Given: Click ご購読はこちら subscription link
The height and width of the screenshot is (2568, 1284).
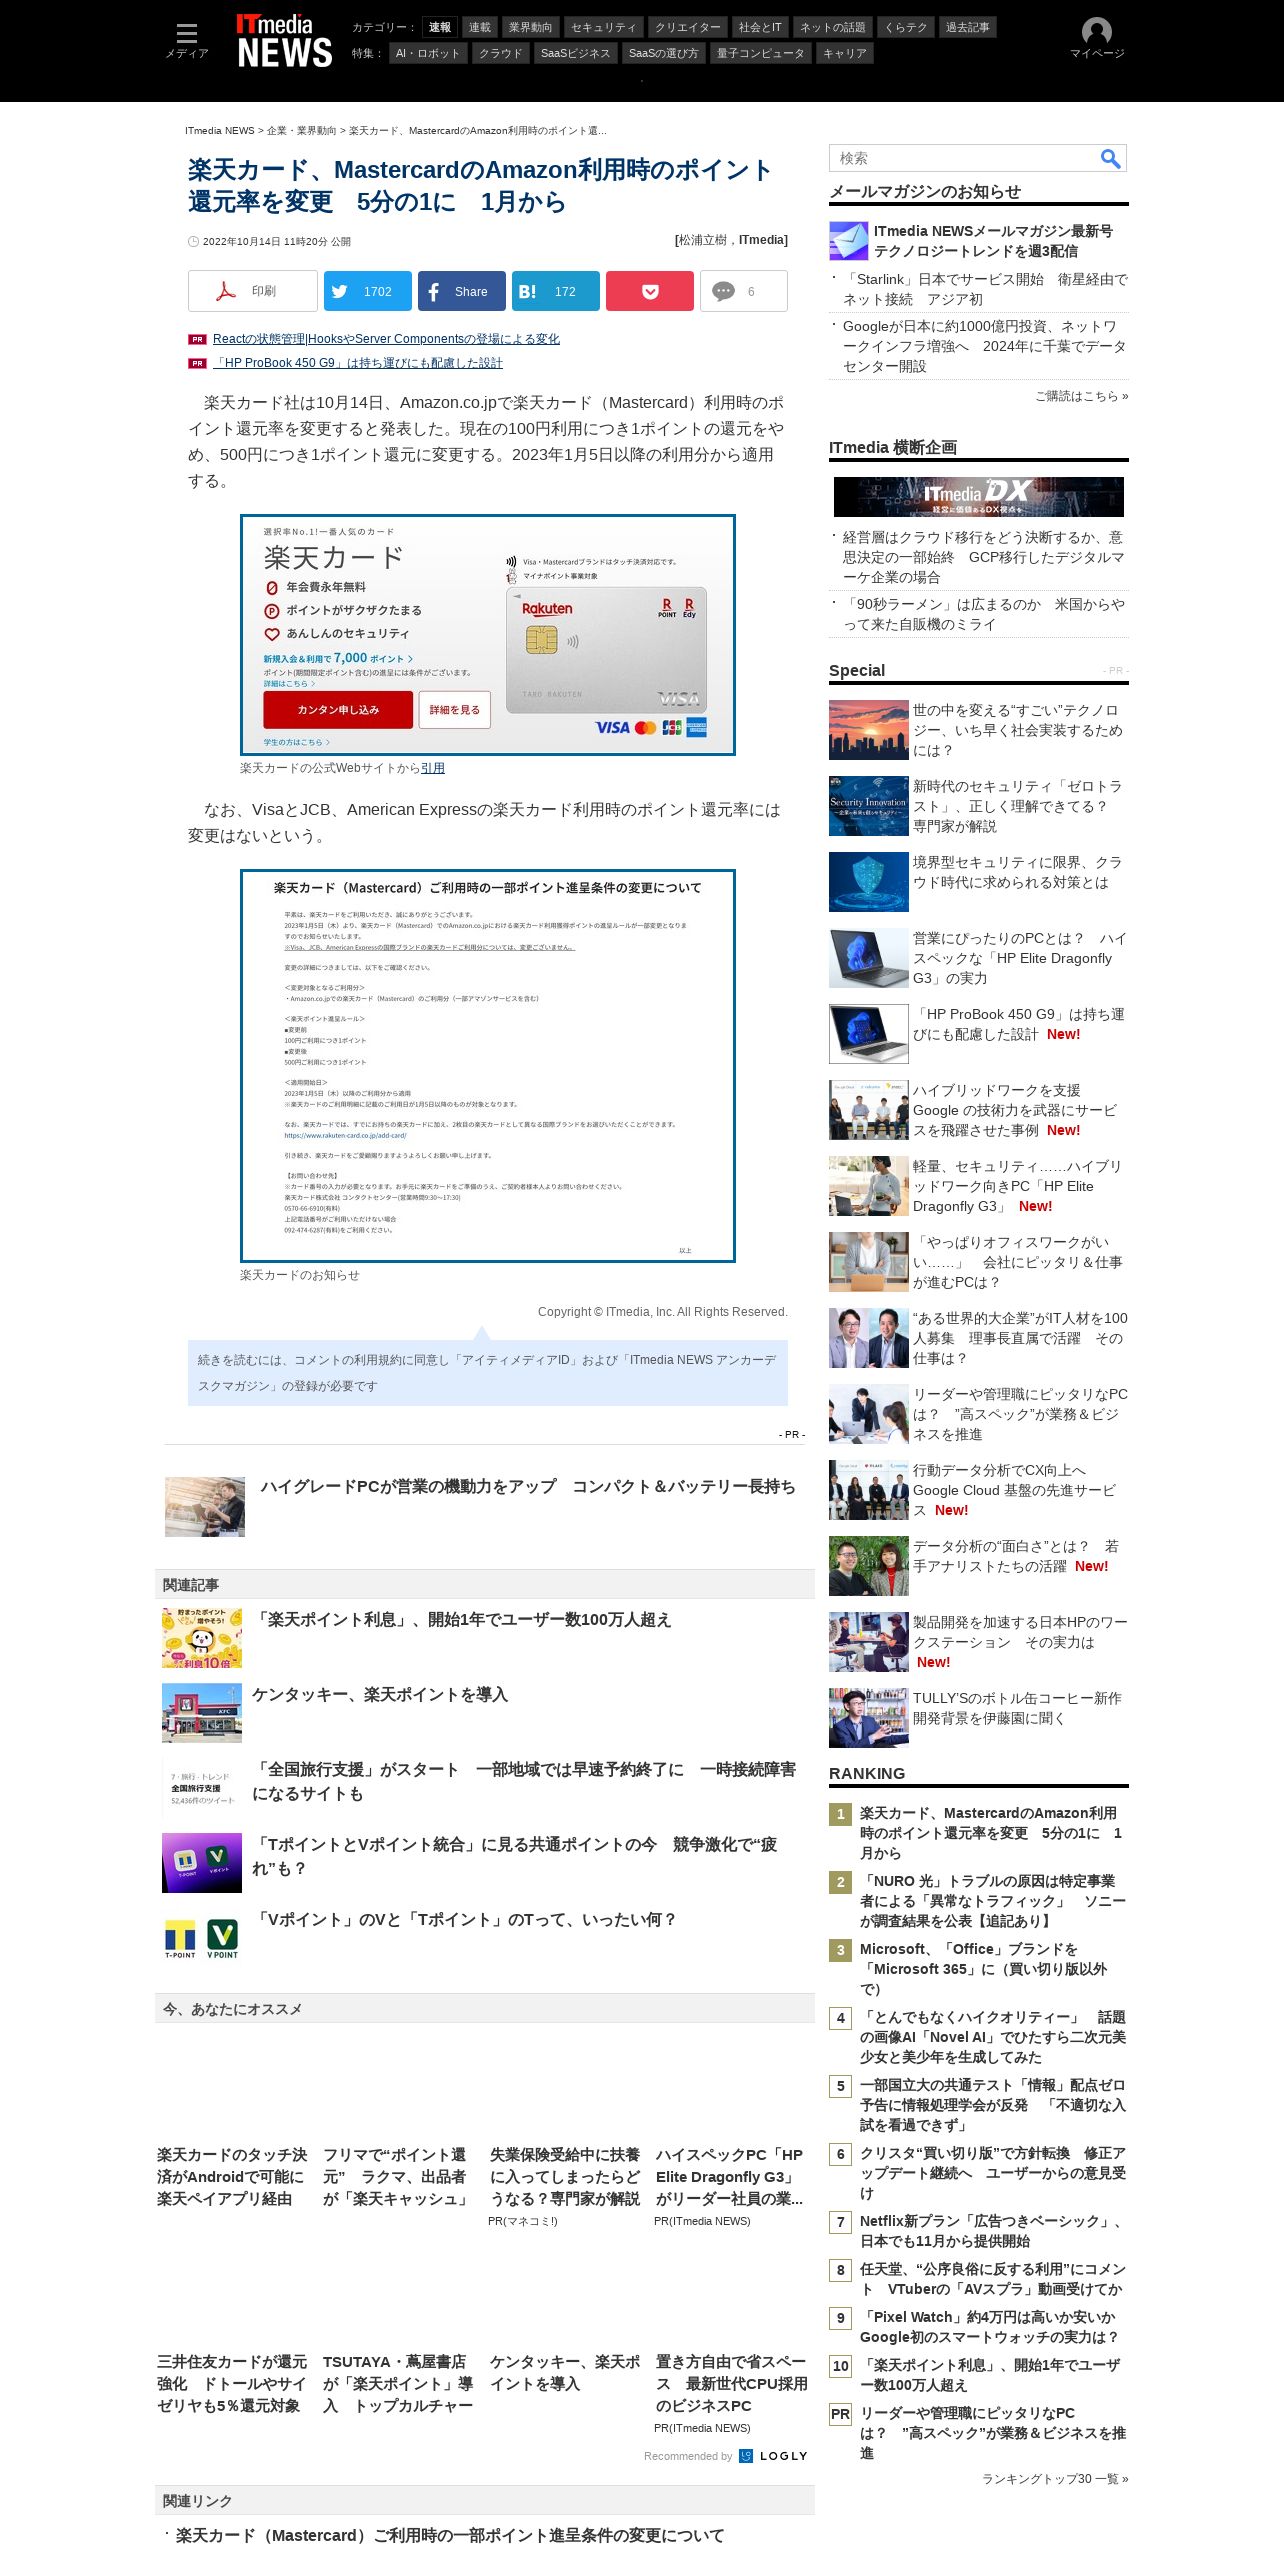Looking at the screenshot, I should [1081, 396].
